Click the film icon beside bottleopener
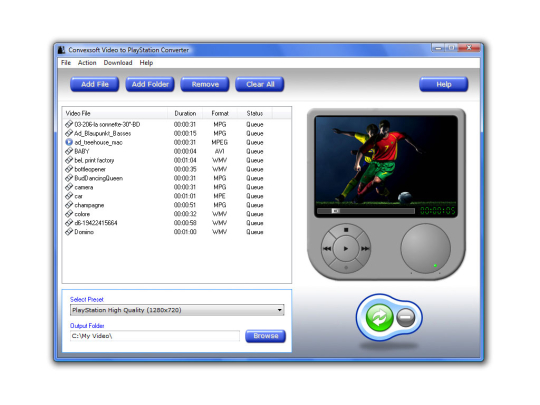Image resolution: width=540 pixels, height=405 pixels. coord(69,169)
